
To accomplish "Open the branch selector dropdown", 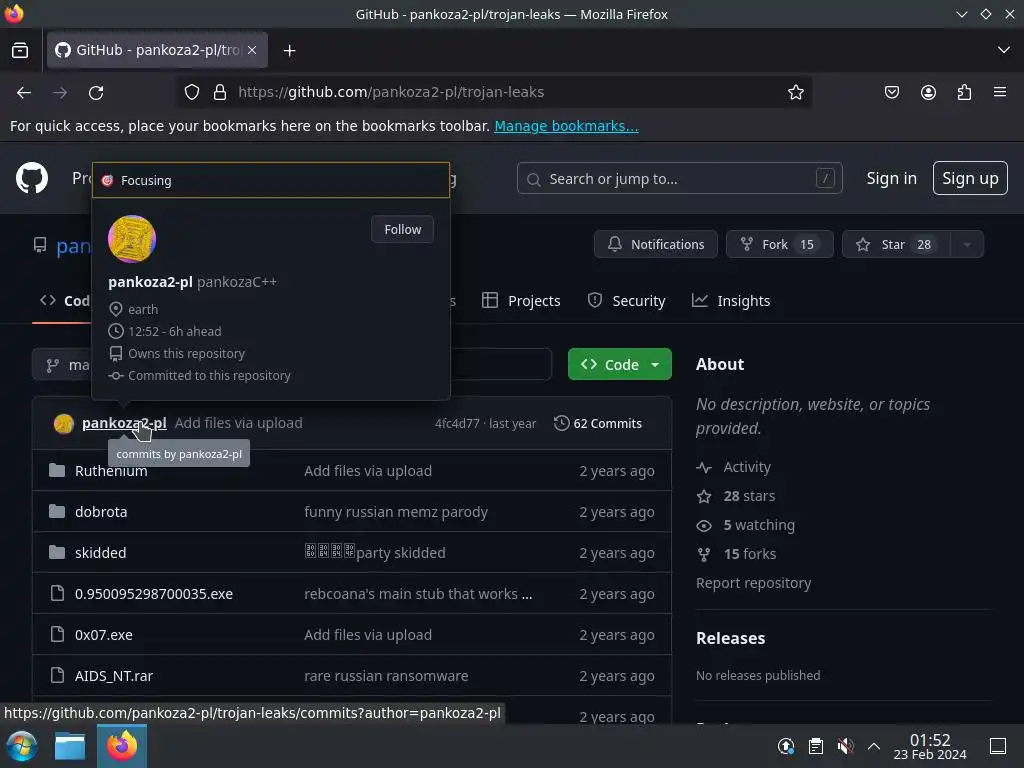I will [x=62, y=364].
